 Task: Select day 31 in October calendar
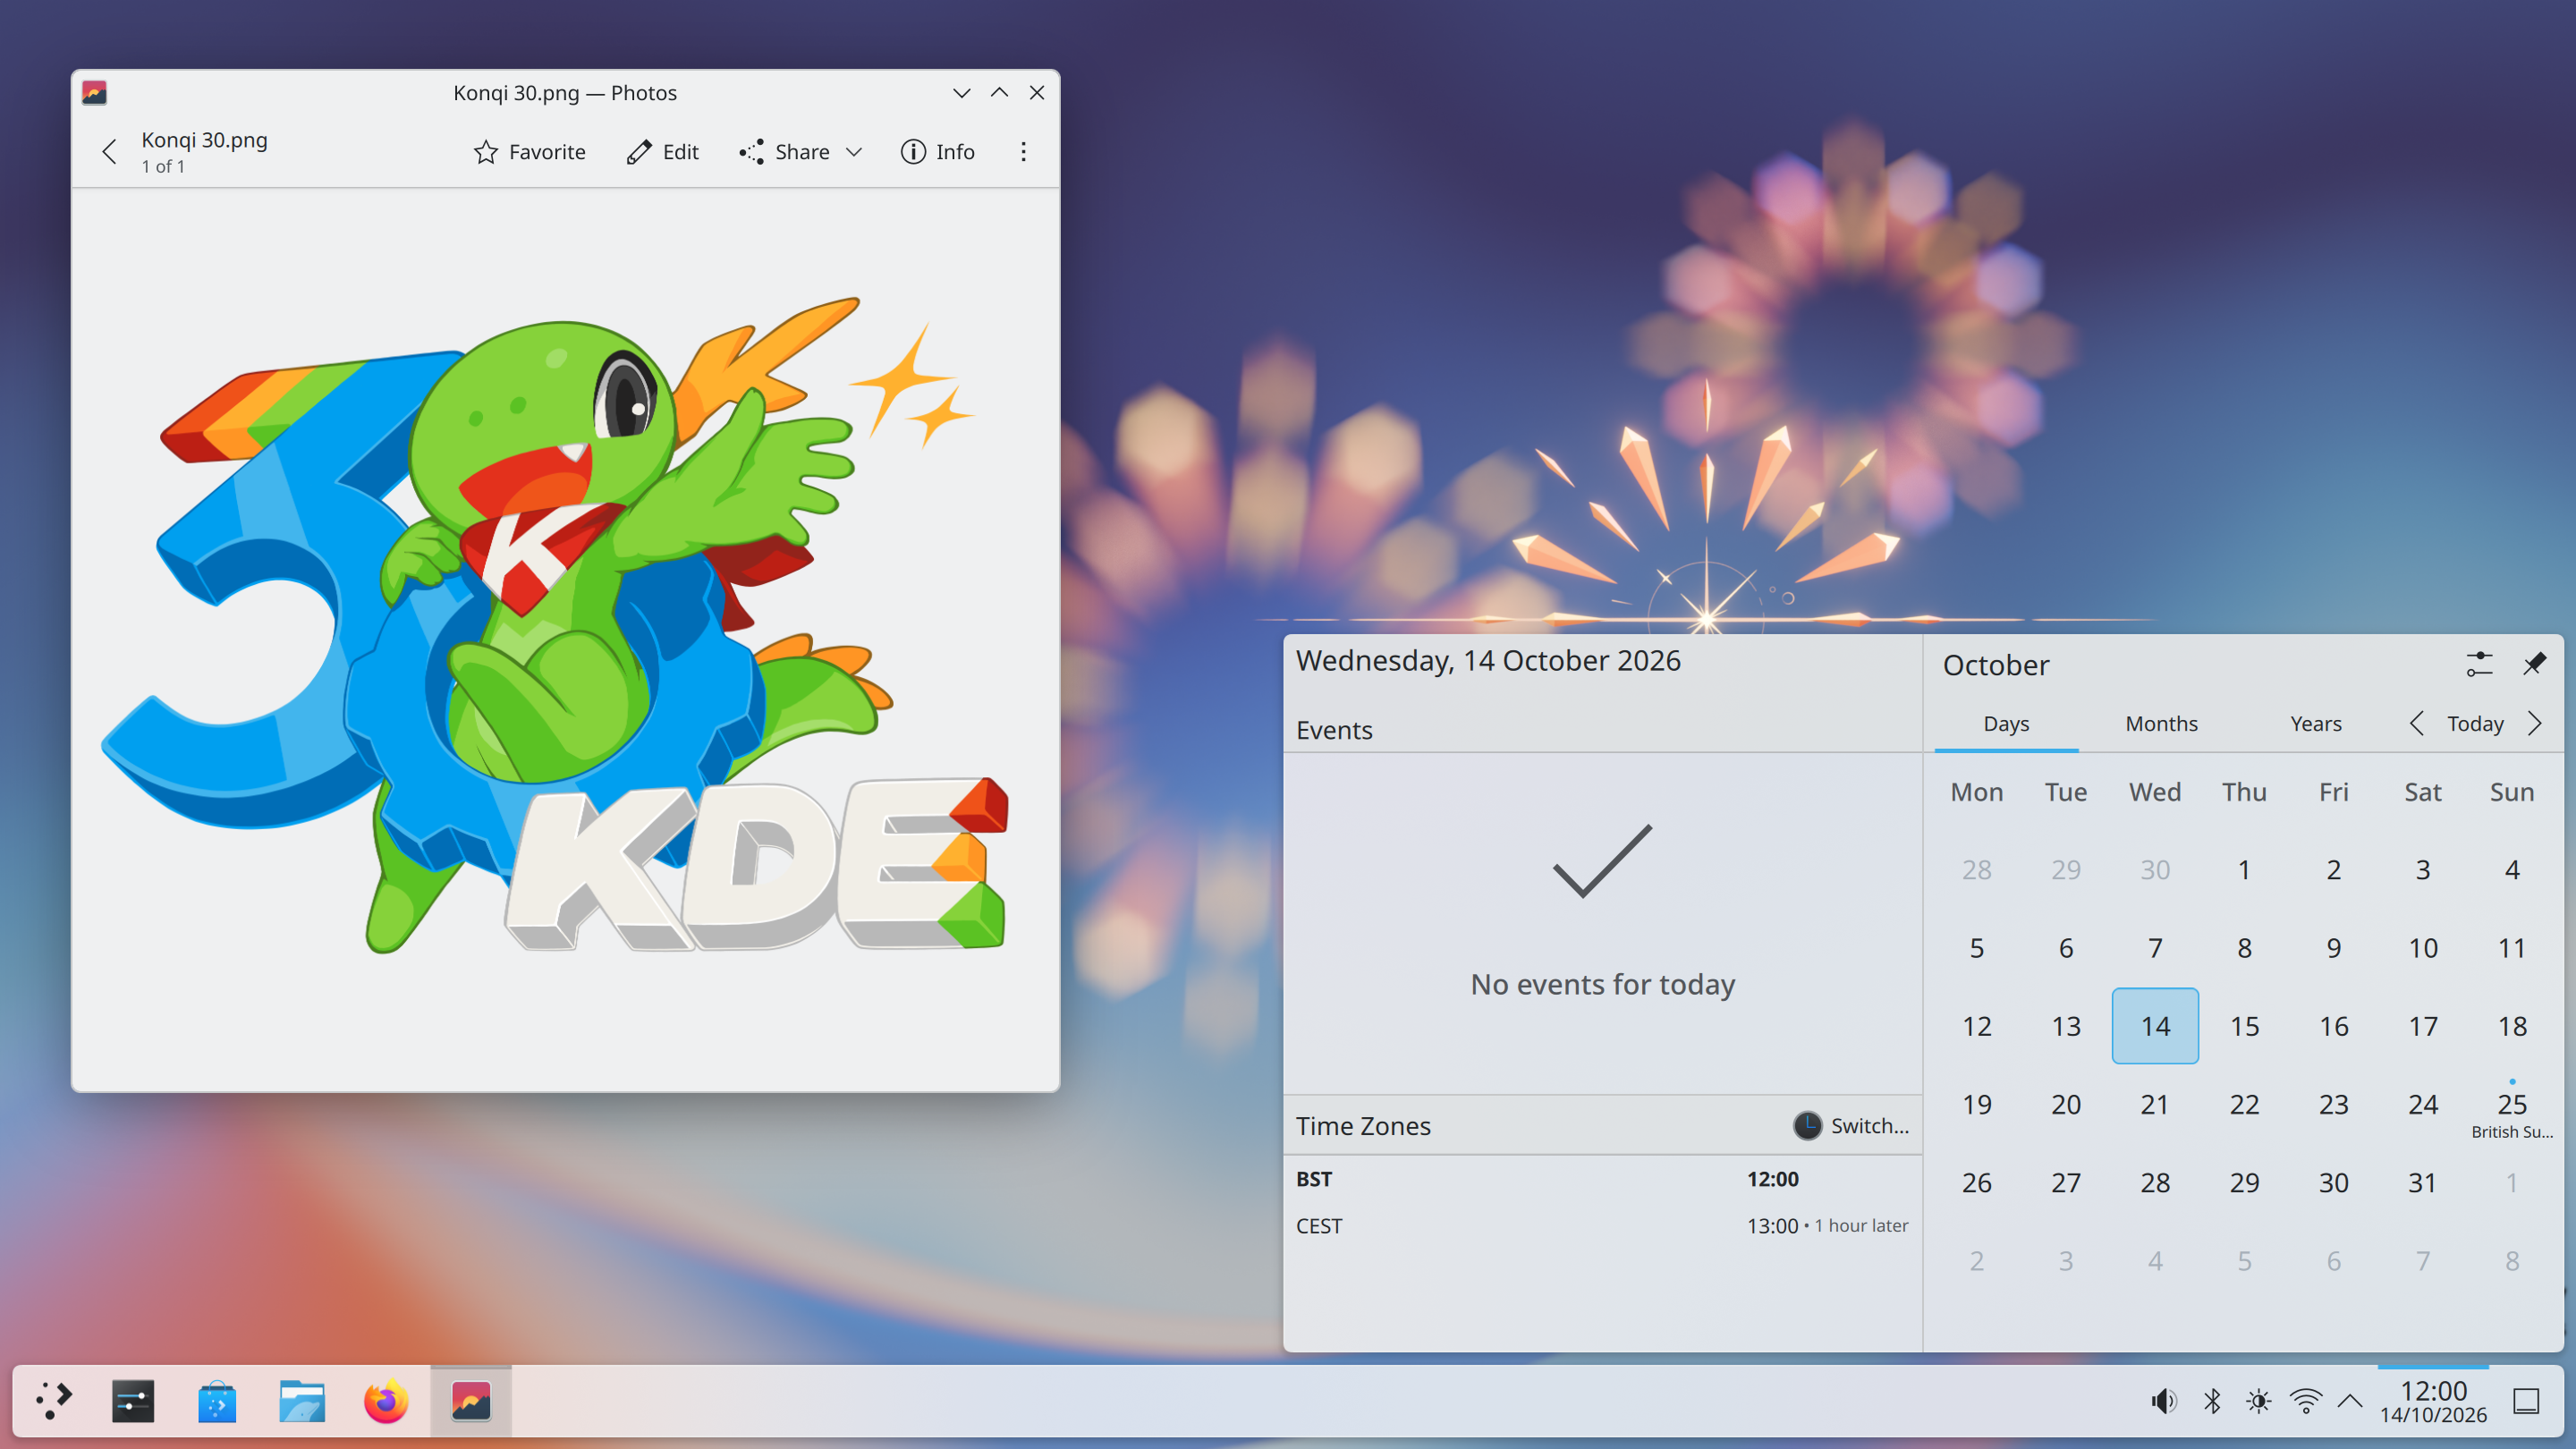pyautogui.click(x=2422, y=1182)
